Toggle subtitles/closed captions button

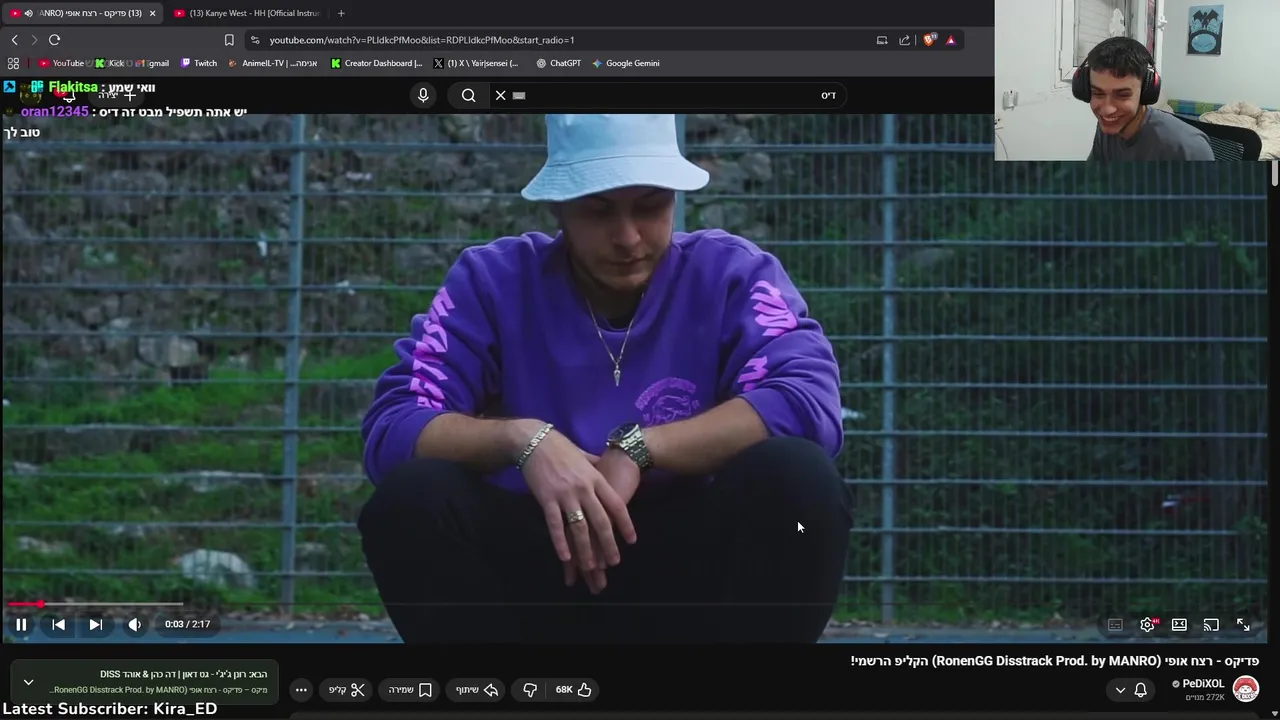[x=1115, y=624]
